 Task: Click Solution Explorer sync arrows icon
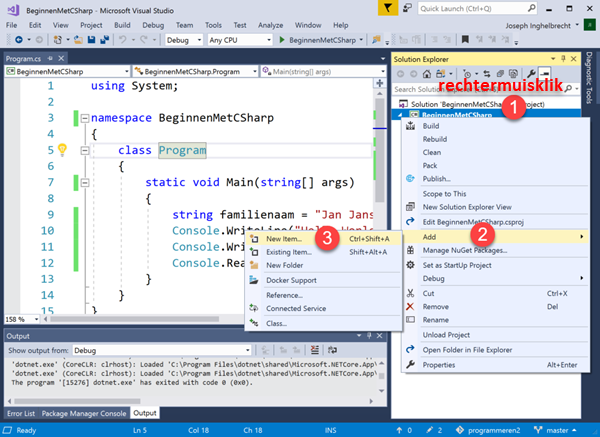pyautogui.click(x=487, y=73)
